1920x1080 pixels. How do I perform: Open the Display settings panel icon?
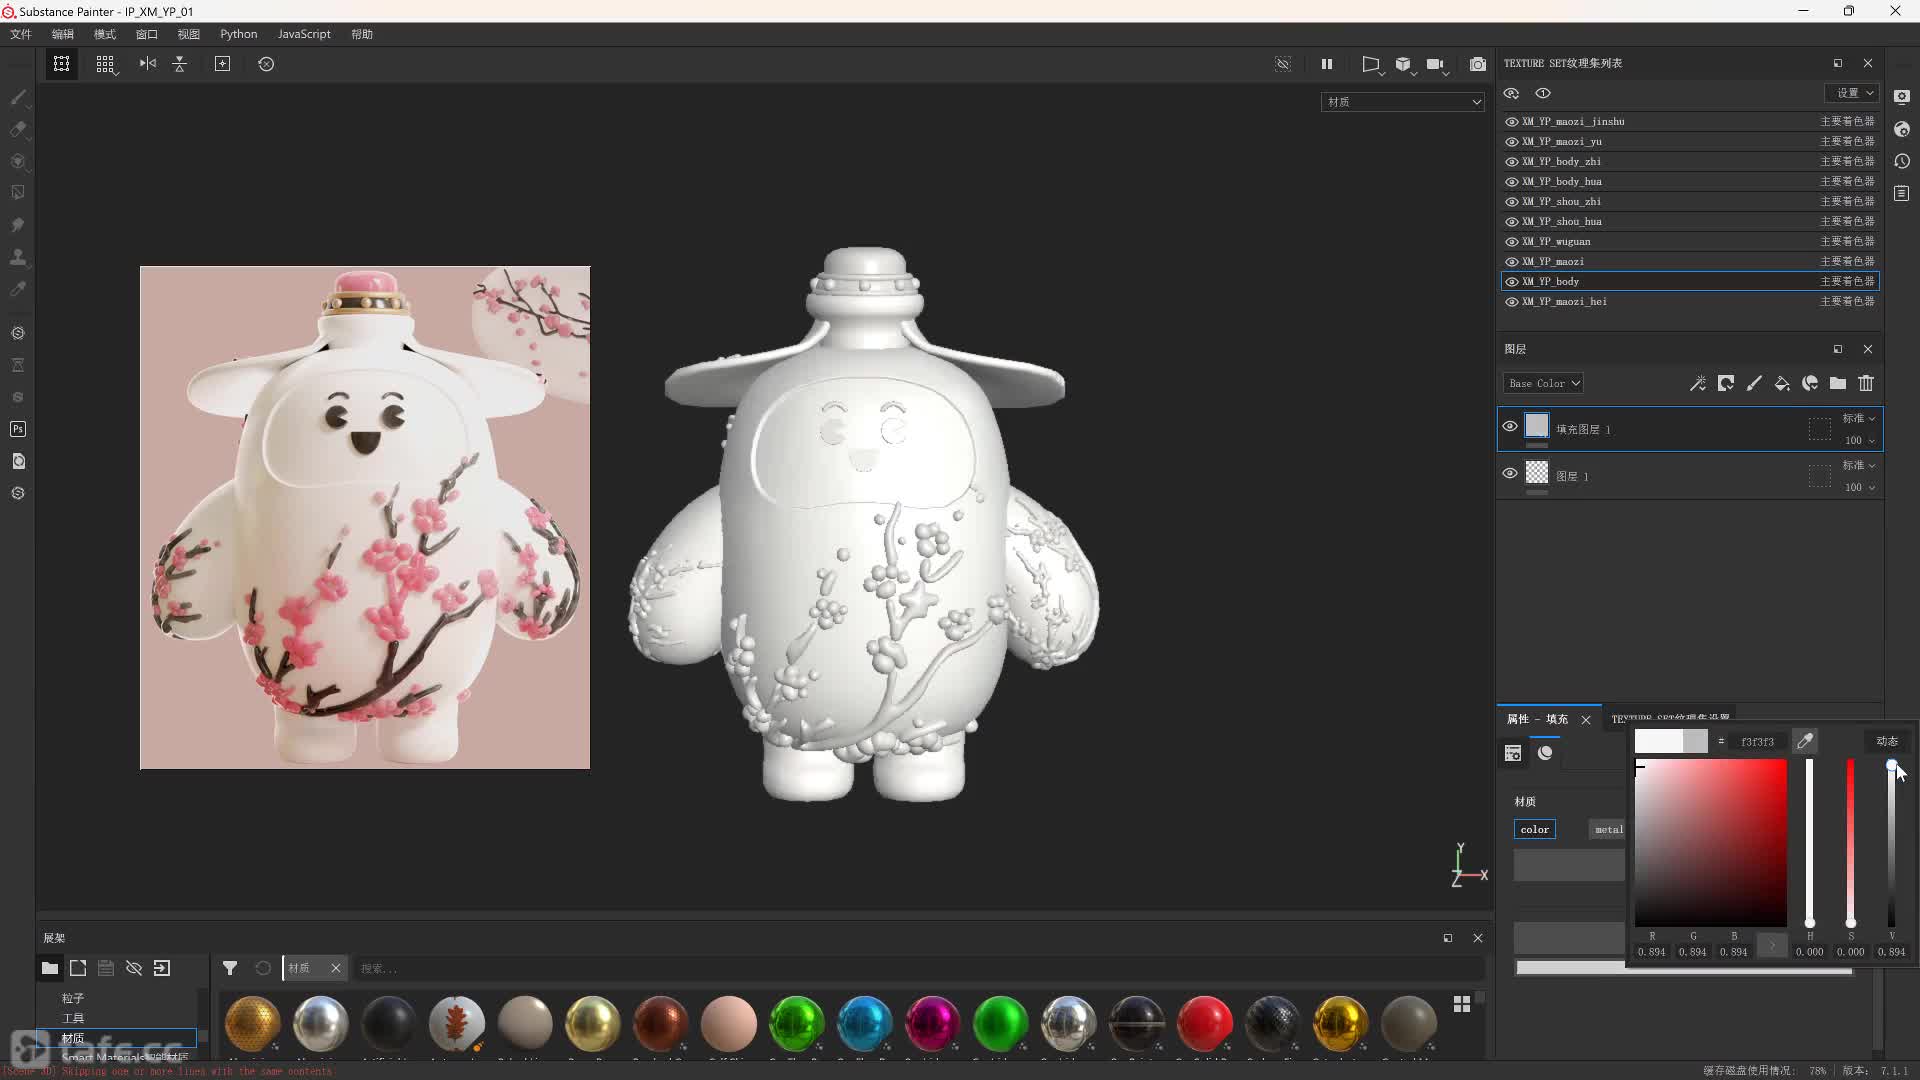click(x=1902, y=97)
